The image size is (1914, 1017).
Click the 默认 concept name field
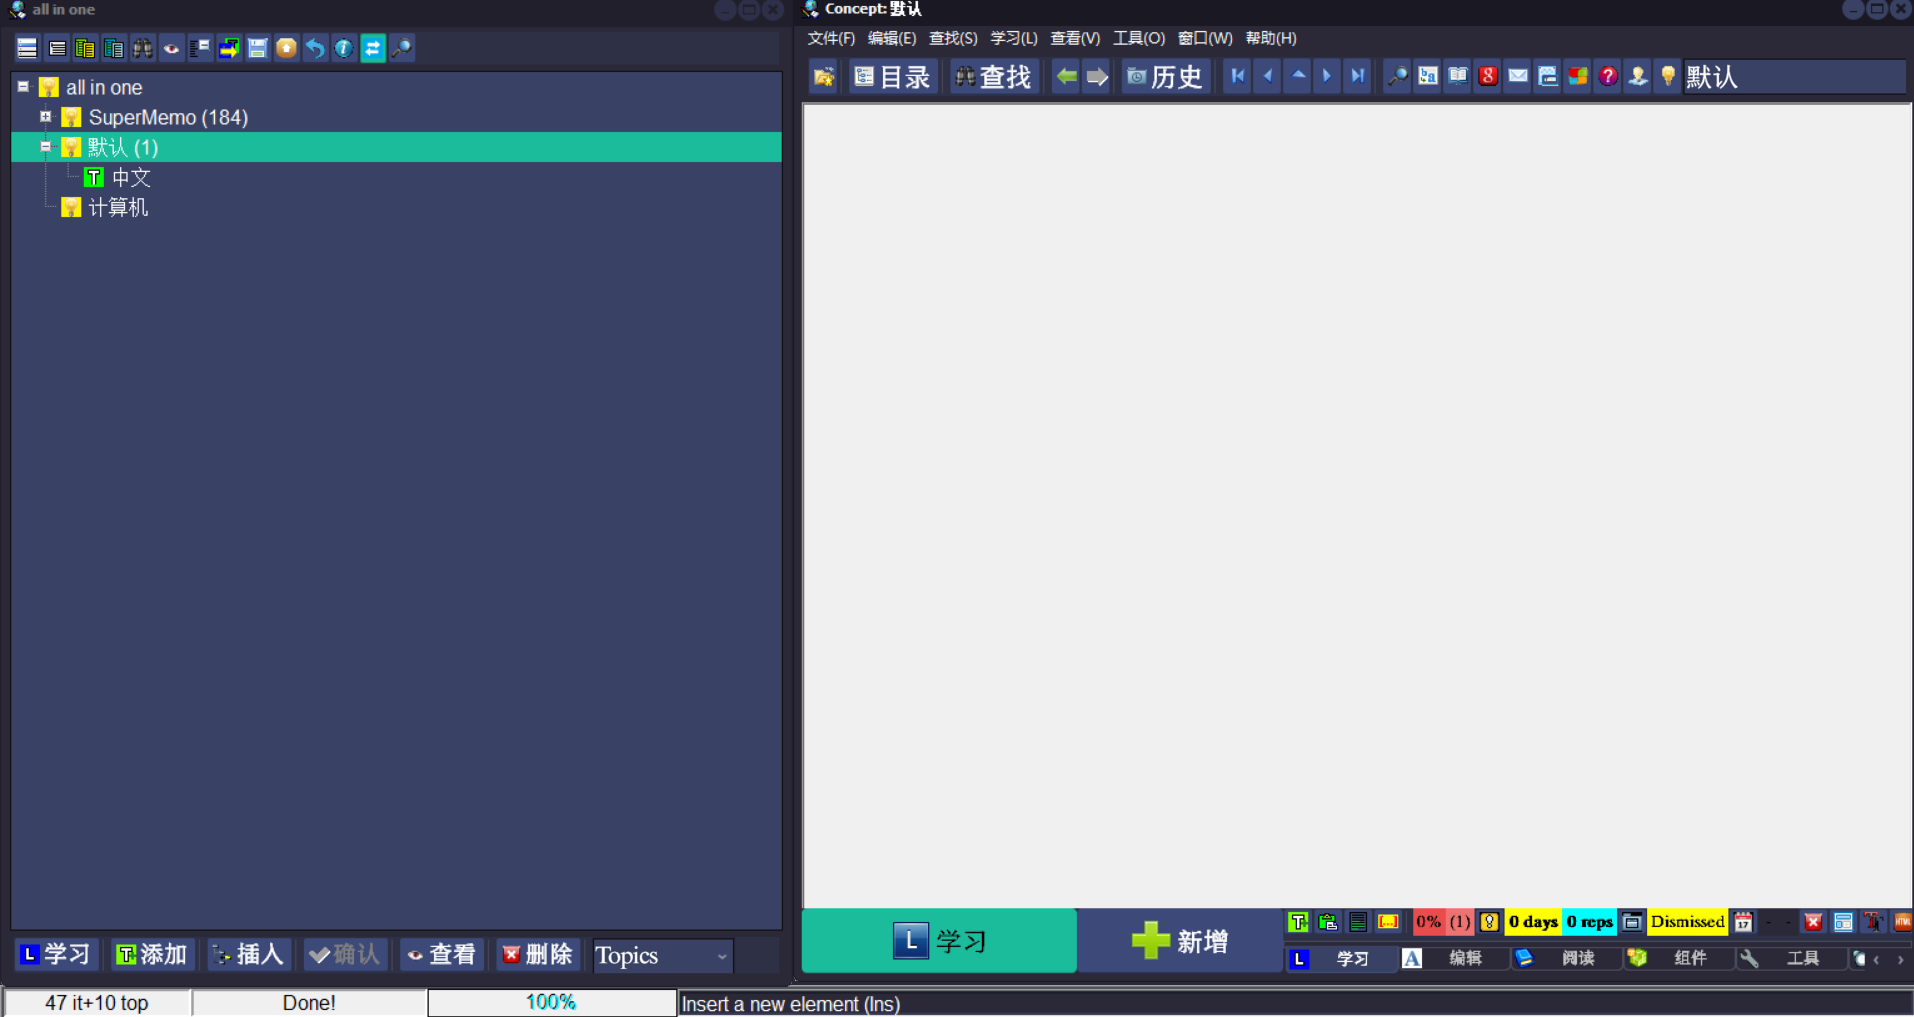coord(1794,77)
